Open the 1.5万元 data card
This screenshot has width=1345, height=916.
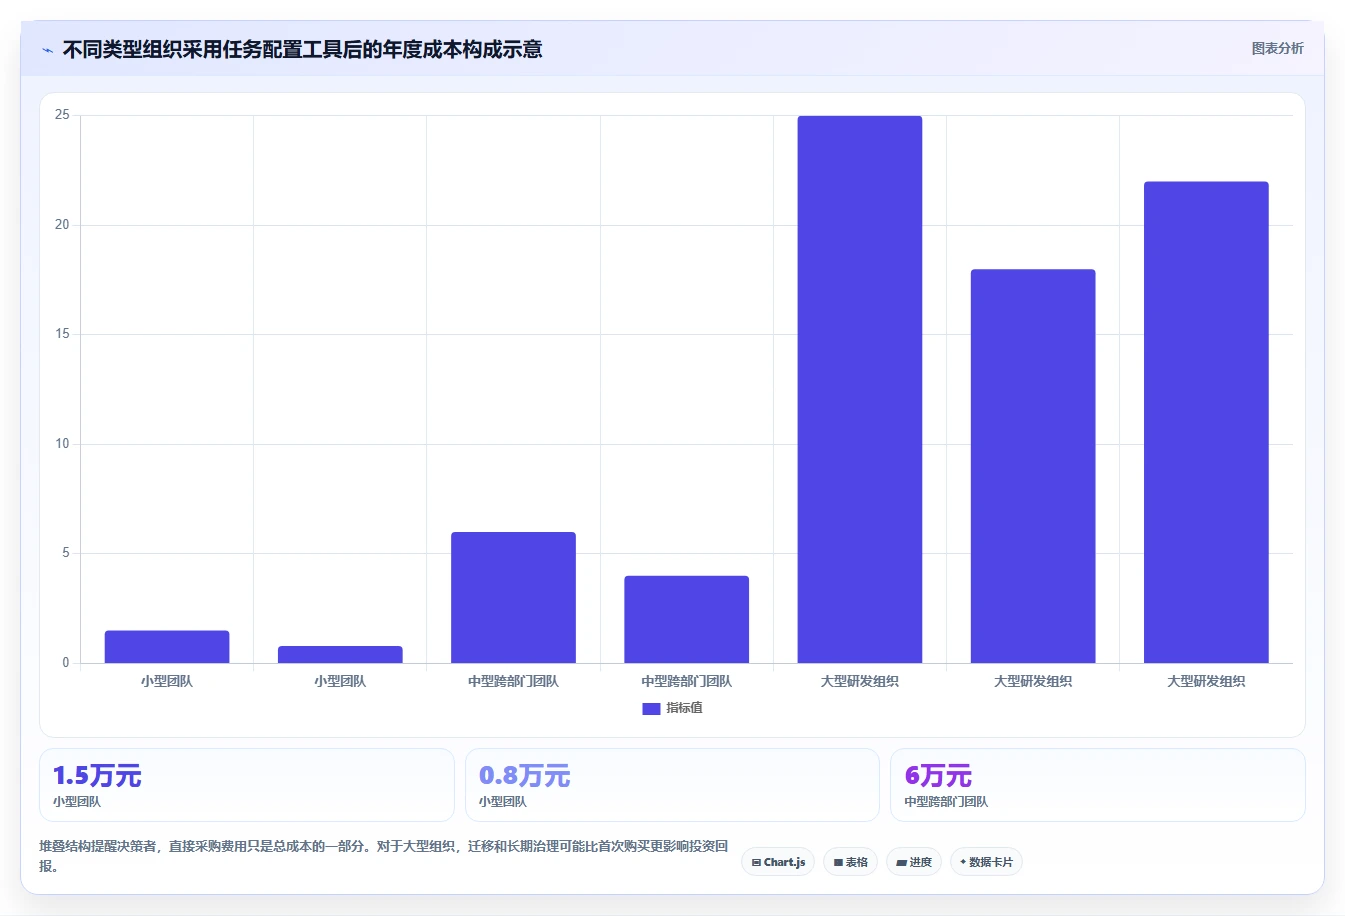[247, 785]
